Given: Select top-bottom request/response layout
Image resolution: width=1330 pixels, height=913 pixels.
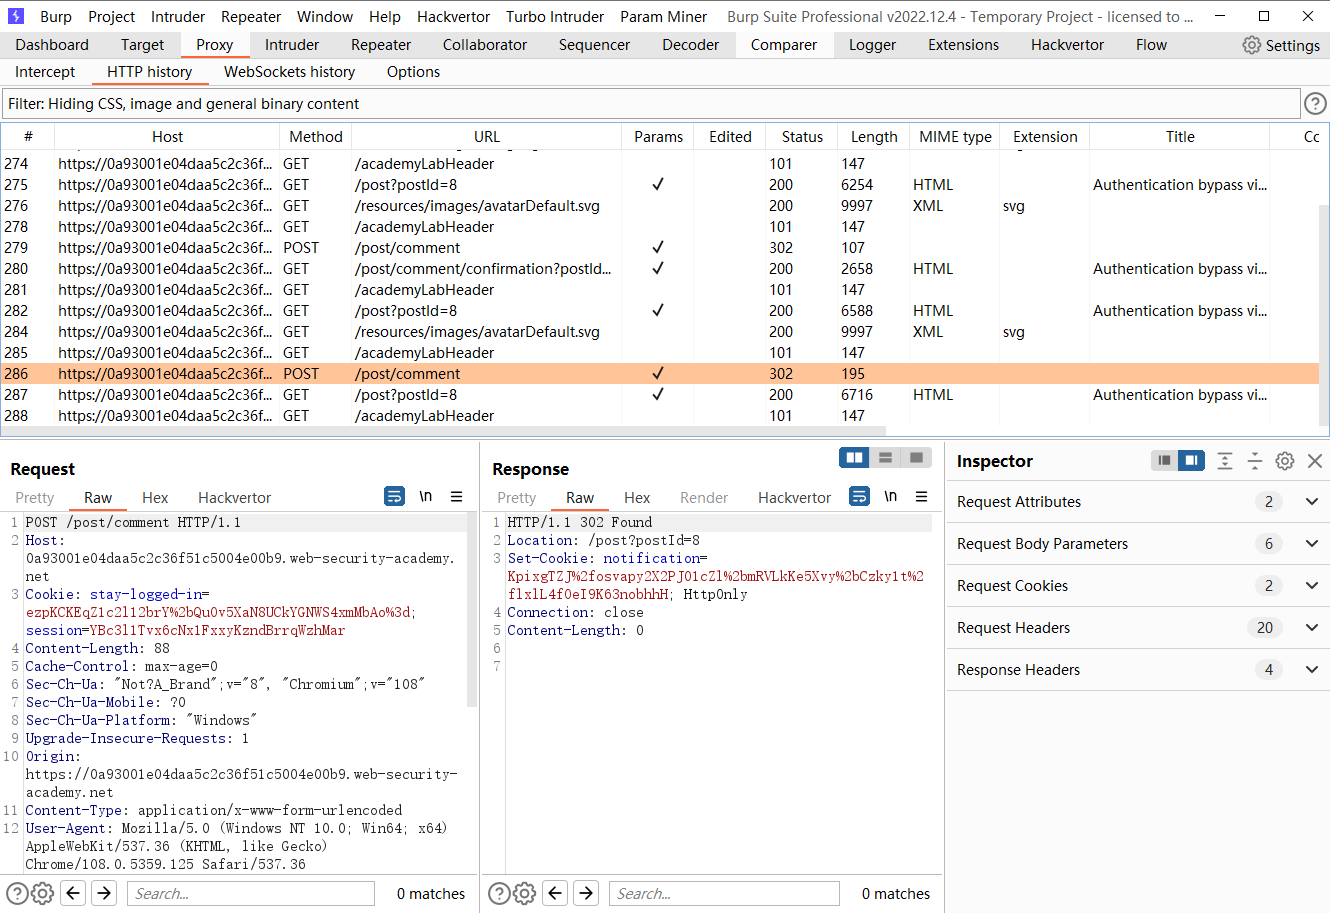Looking at the screenshot, I should click(x=885, y=457).
